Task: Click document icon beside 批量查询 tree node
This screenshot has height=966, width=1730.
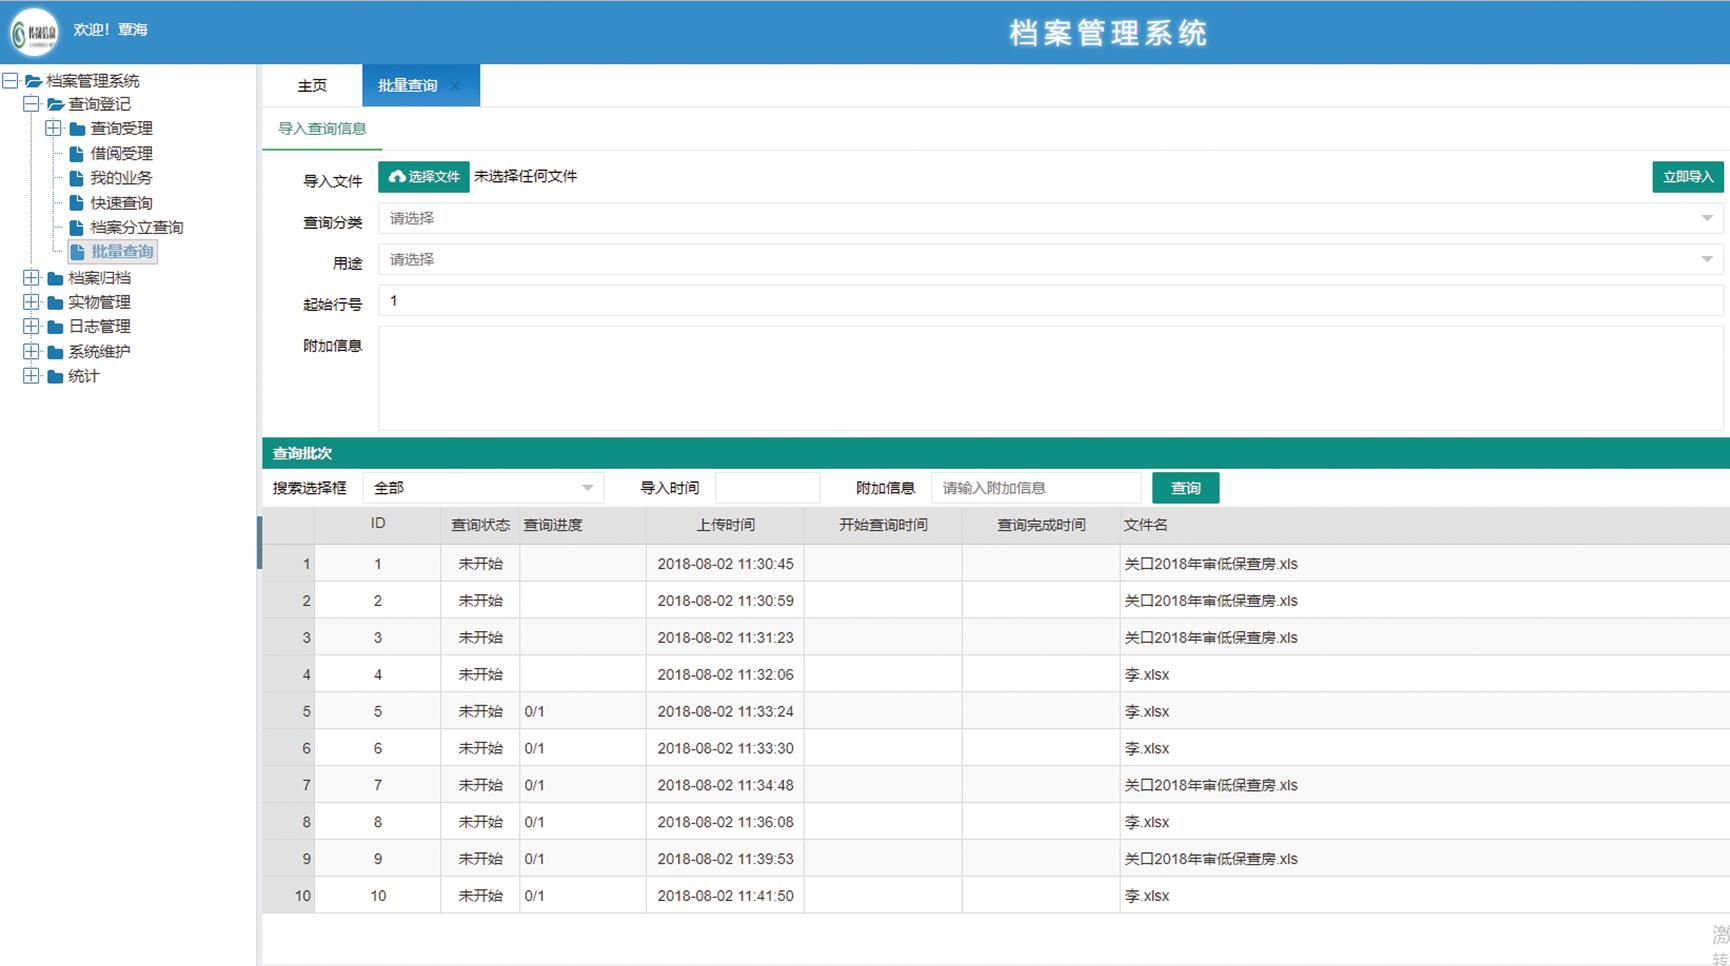Action: point(77,252)
